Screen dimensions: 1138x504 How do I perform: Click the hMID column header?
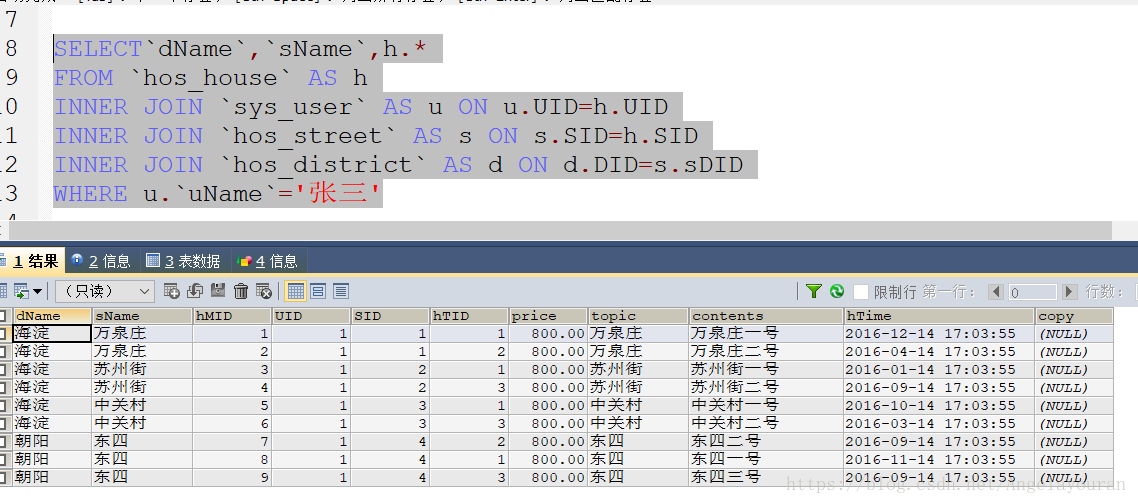pyautogui.click(x=232, y=316)
